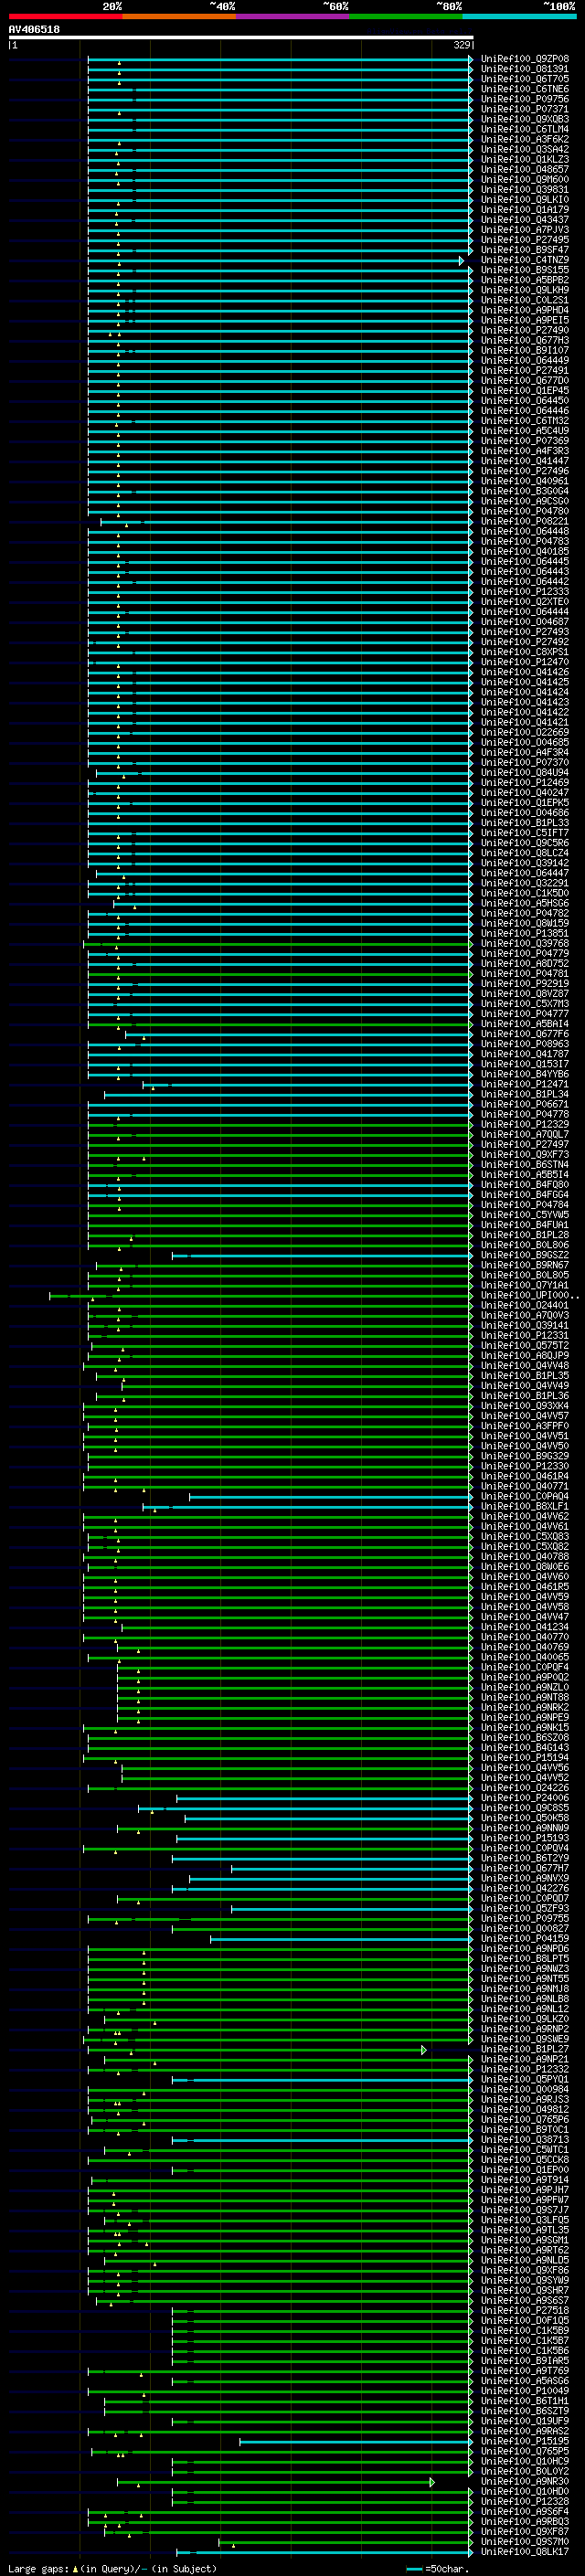Click the orange ~40% identity color band
585x2576 pixels.
[x=179, y=16]
